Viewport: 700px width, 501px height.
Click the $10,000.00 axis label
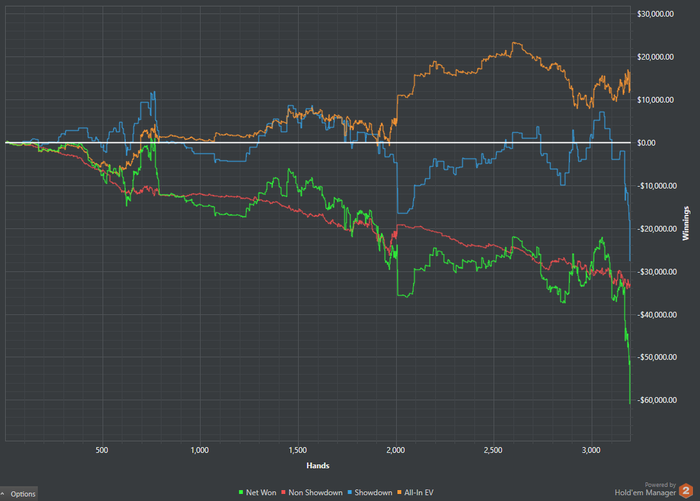click(x=655, y=100)
